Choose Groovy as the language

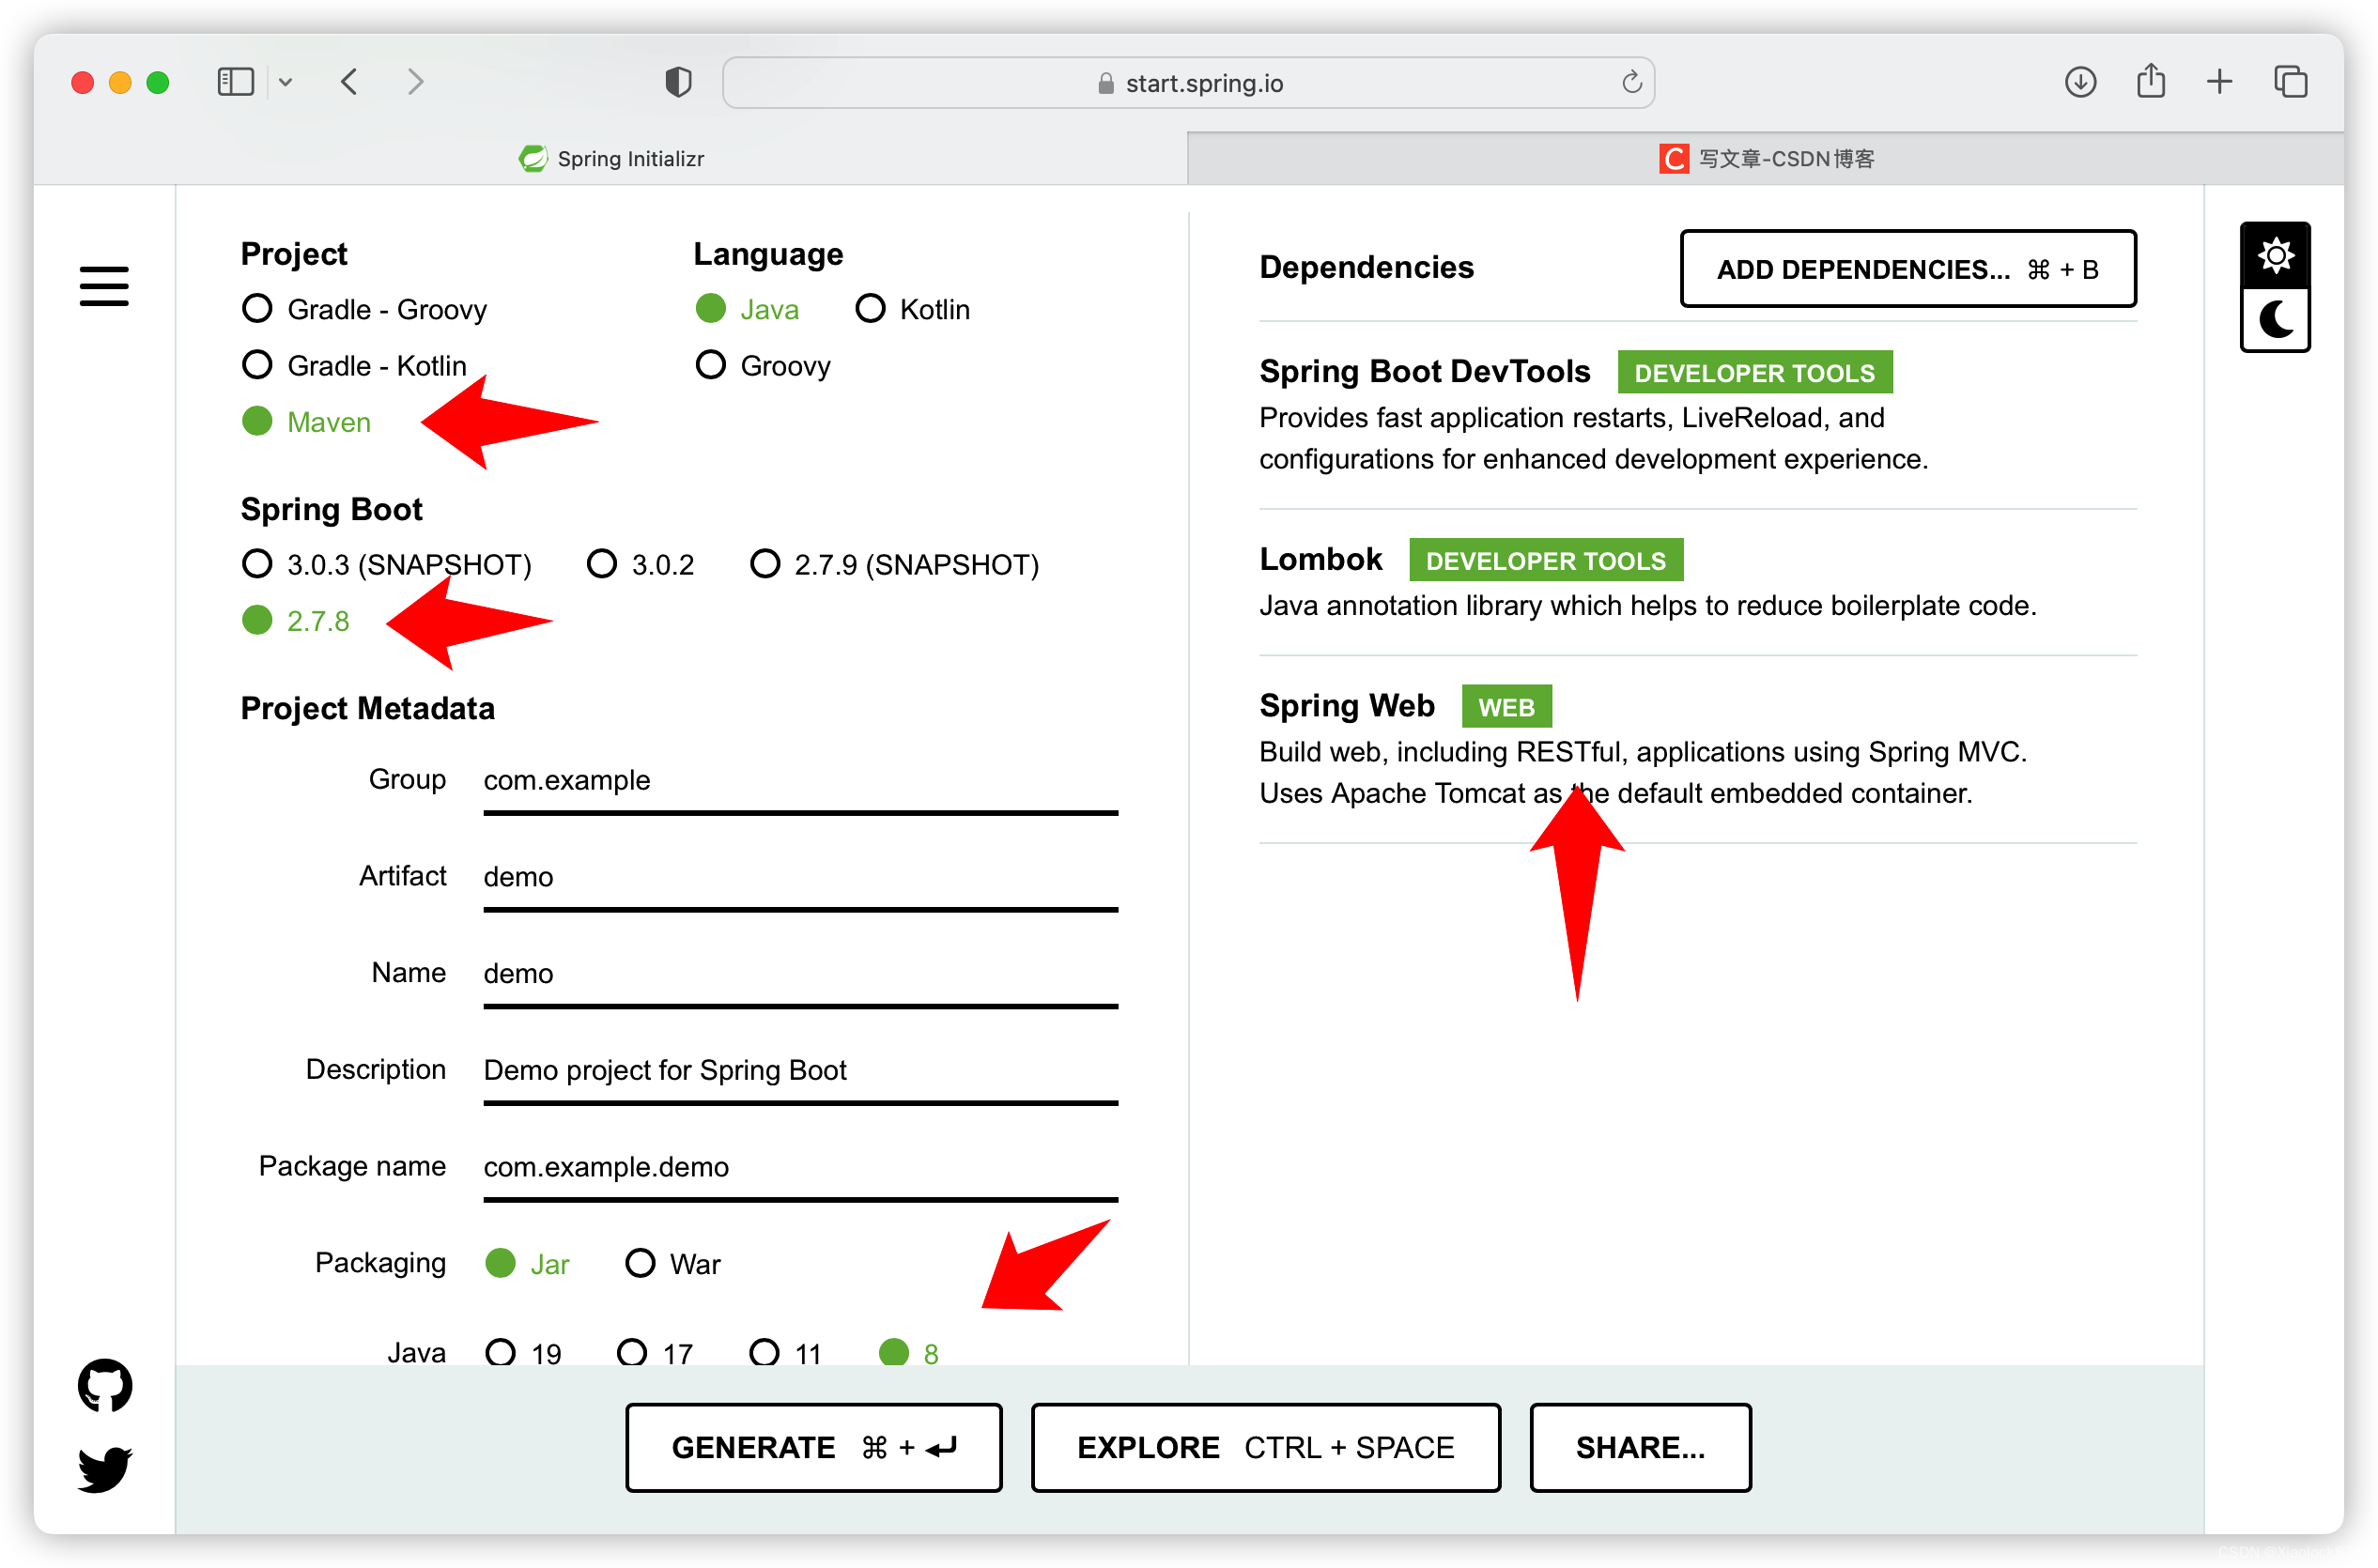[x=763, y=365]
